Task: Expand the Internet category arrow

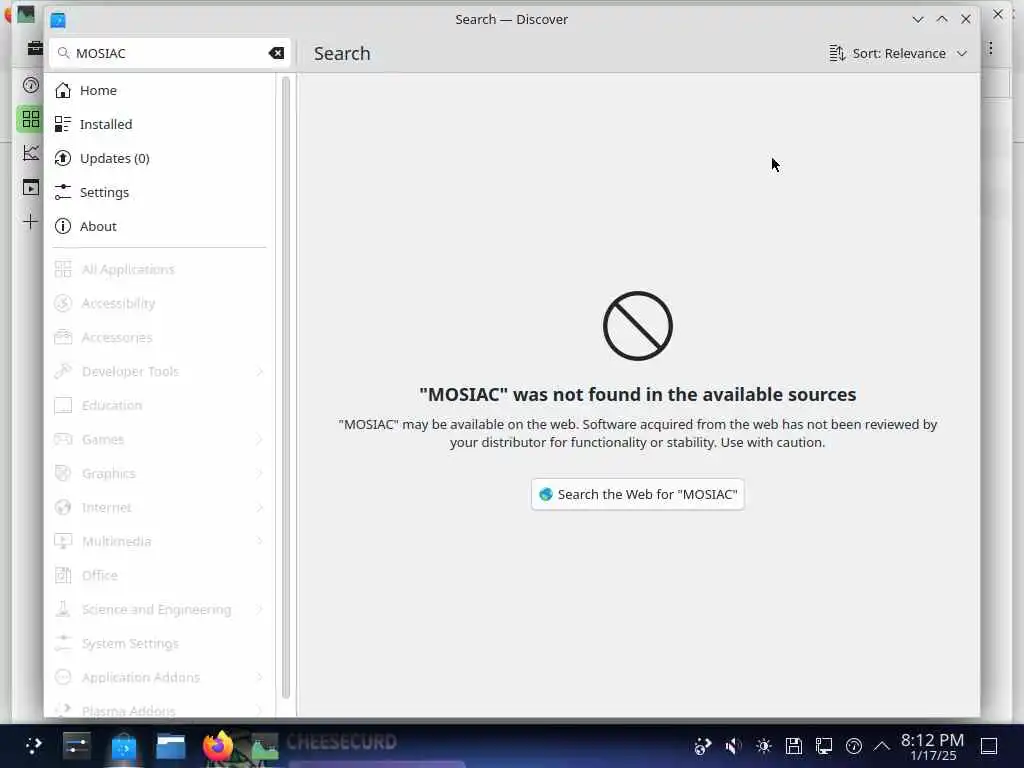Action: [x=260, y=507]
